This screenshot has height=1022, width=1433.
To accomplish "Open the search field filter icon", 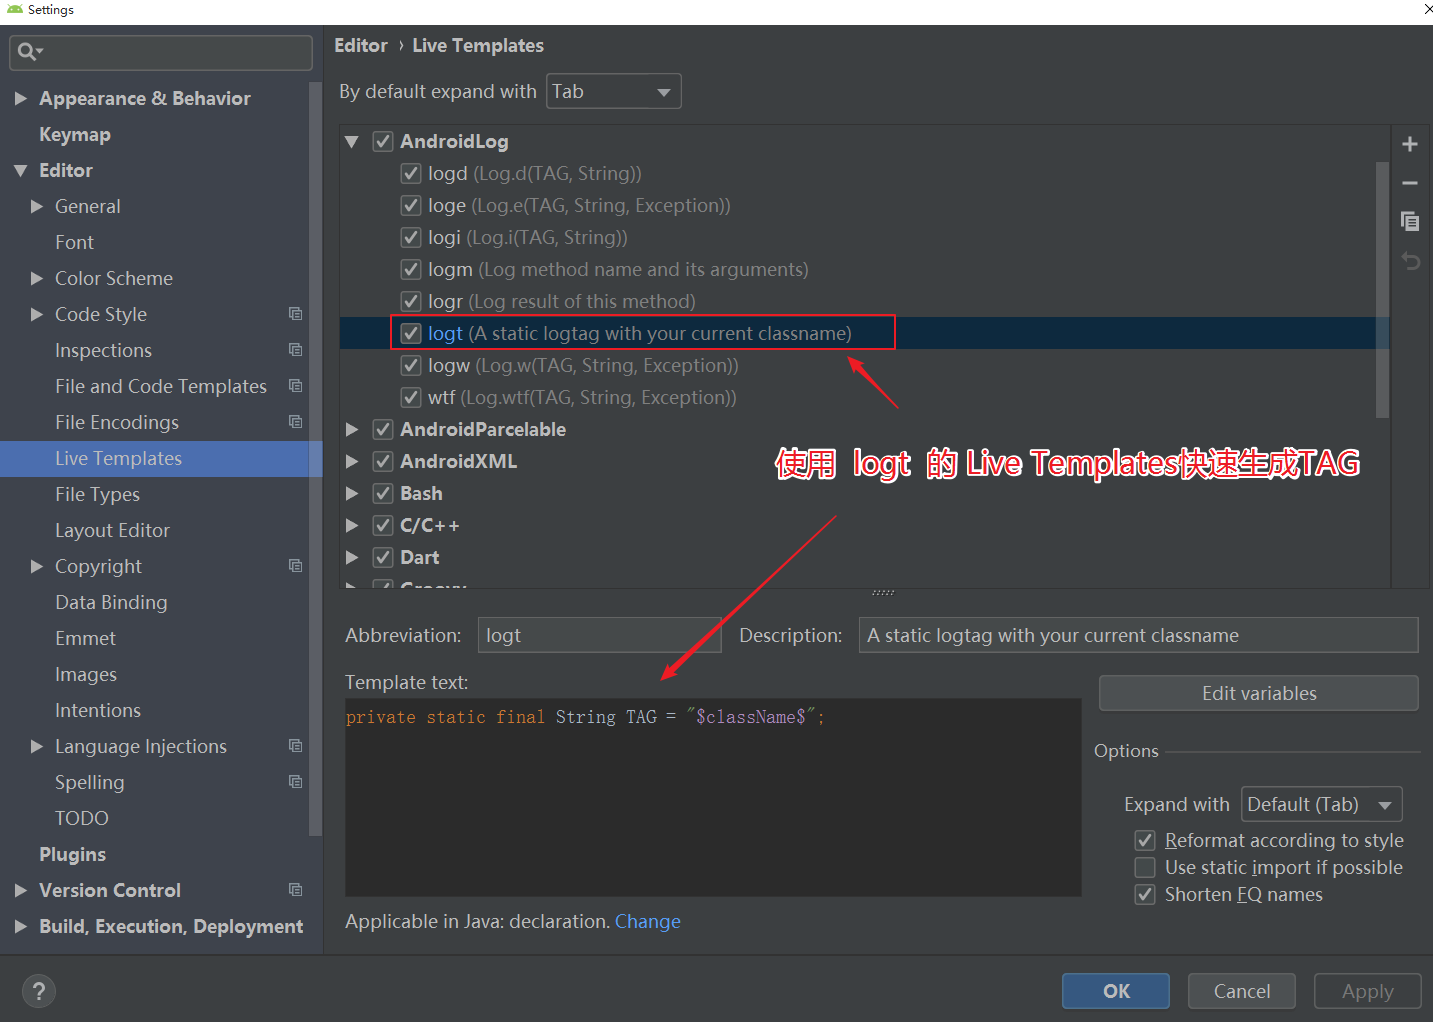I will (x=29, y=51).
